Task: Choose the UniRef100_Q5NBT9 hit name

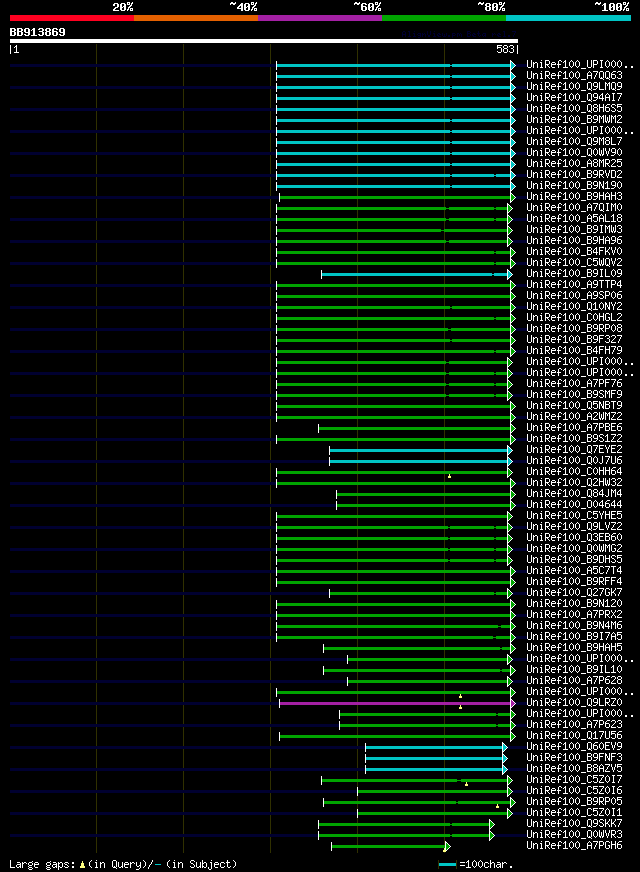Action: (x=574, y=406)
